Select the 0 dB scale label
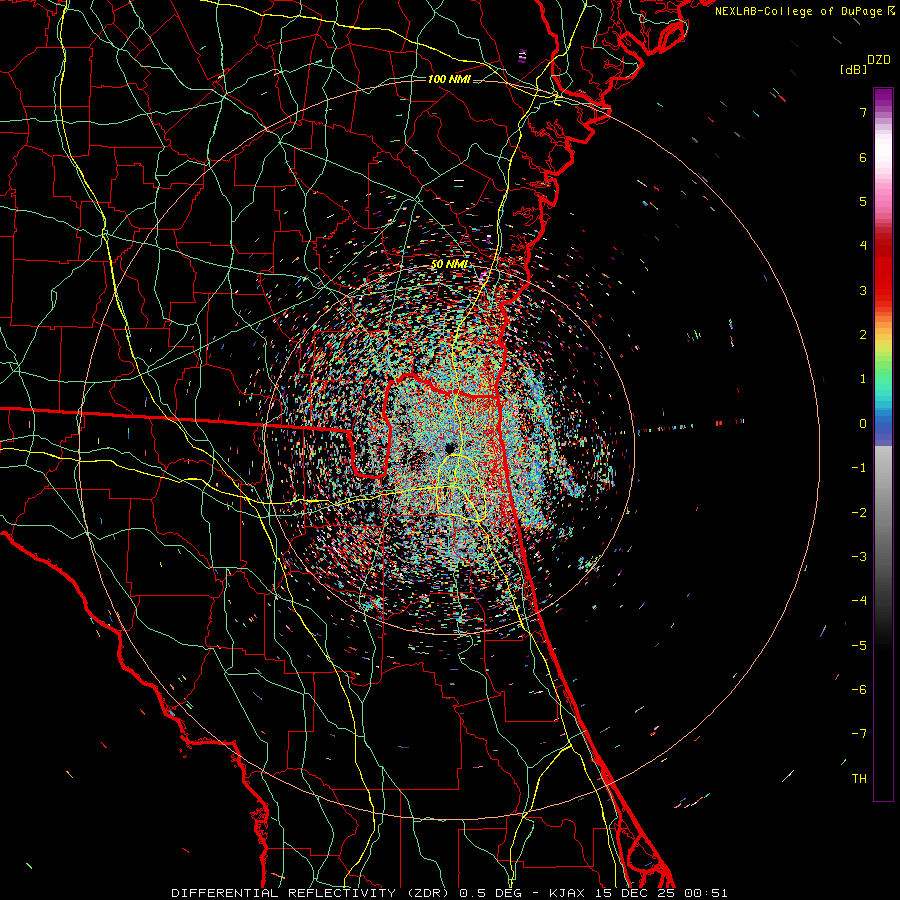 (863, 424)
